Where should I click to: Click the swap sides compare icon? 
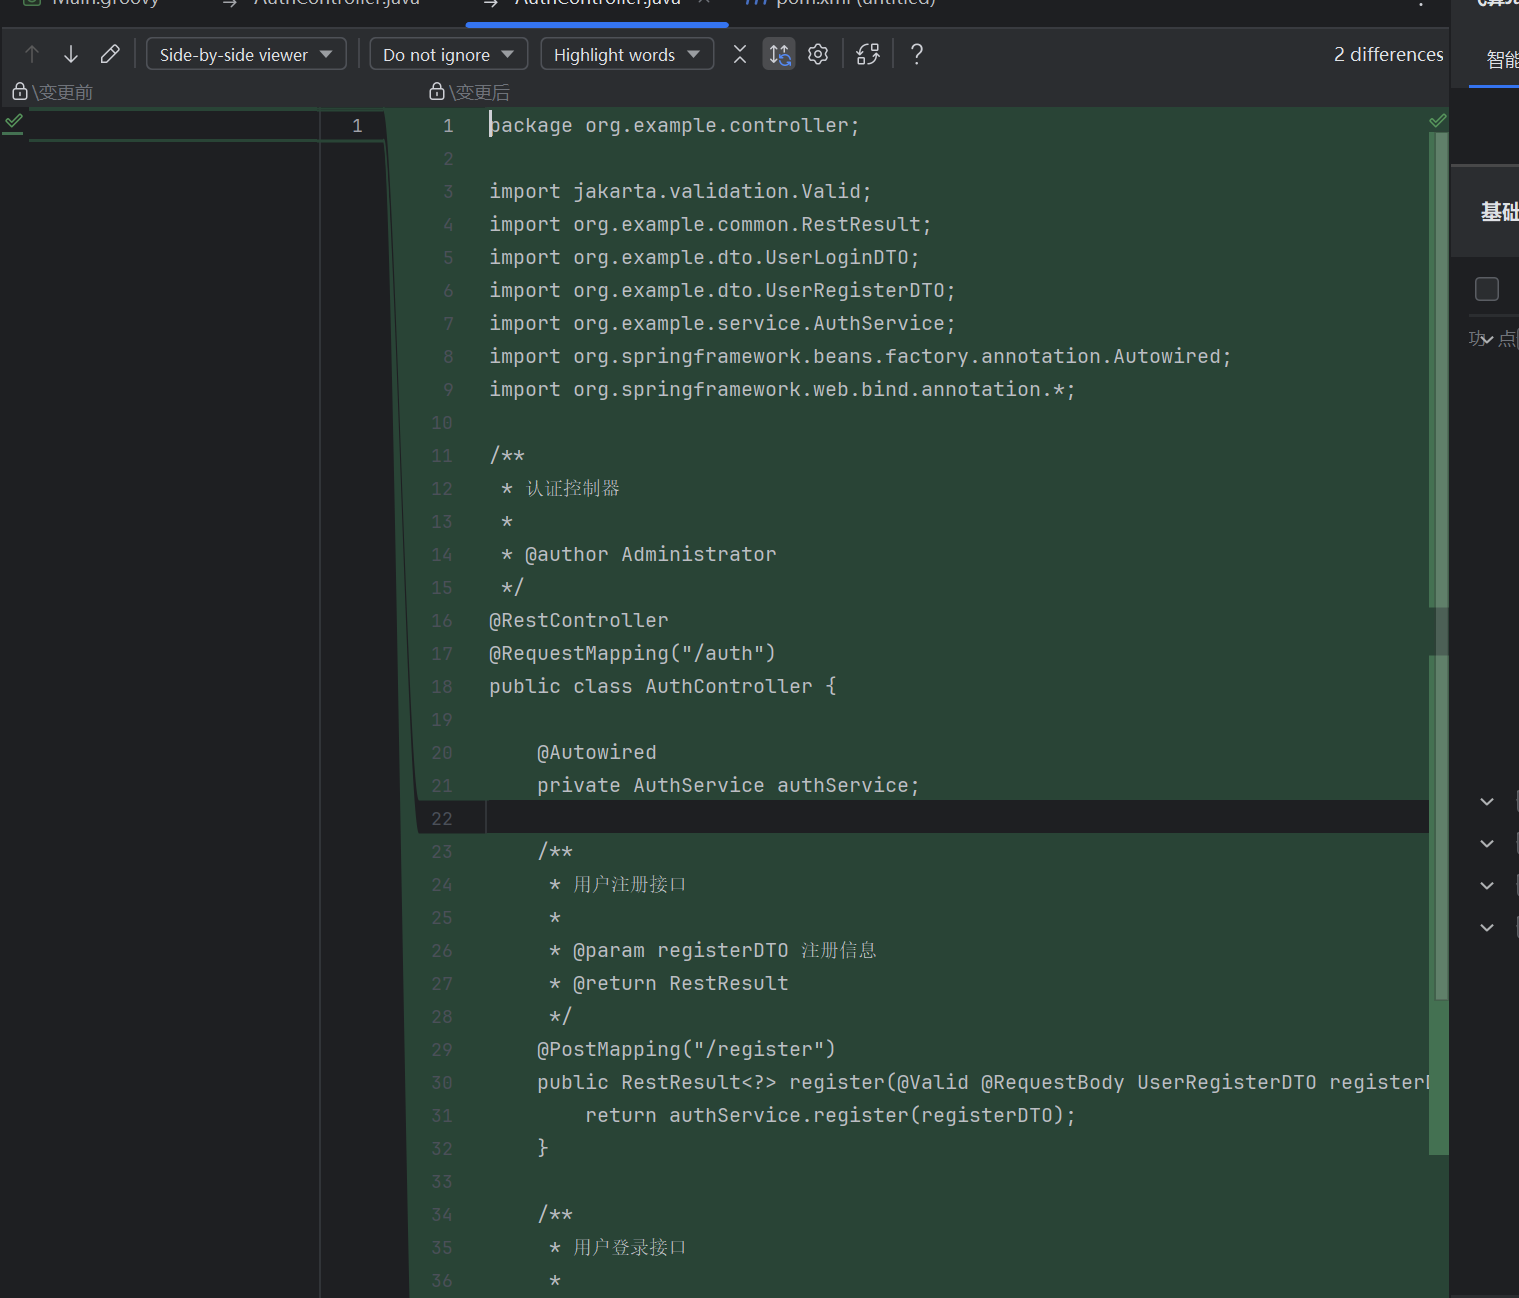point(868,54)
